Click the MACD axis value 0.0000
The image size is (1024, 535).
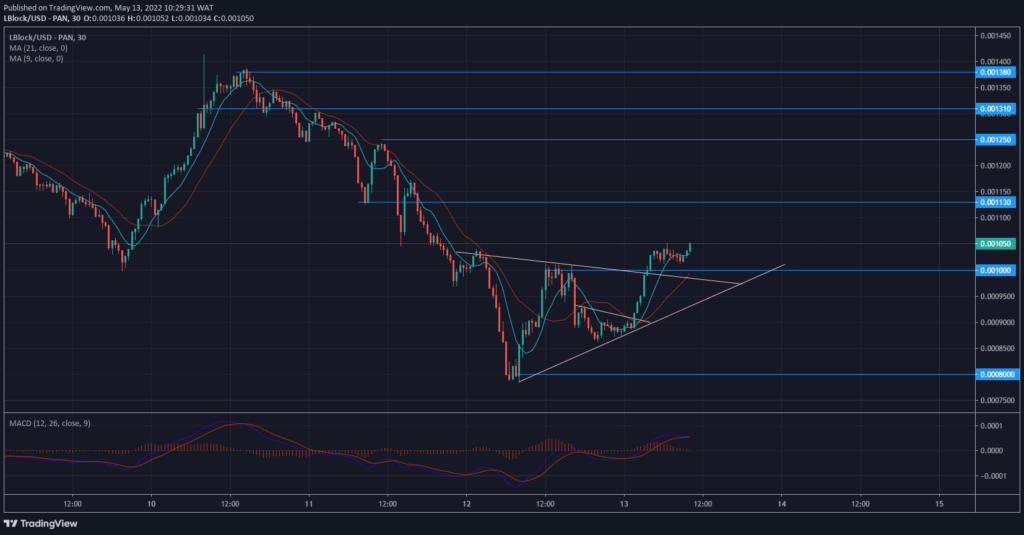tap(991, 451)
